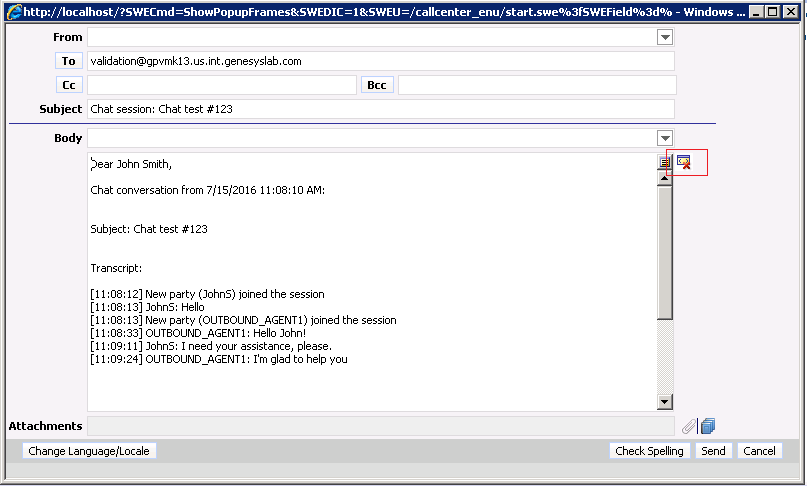The width and height of the screenshot is (807, 486).
Task: Click 'I need your assistance, please.' line
Action: coord(211,346)
